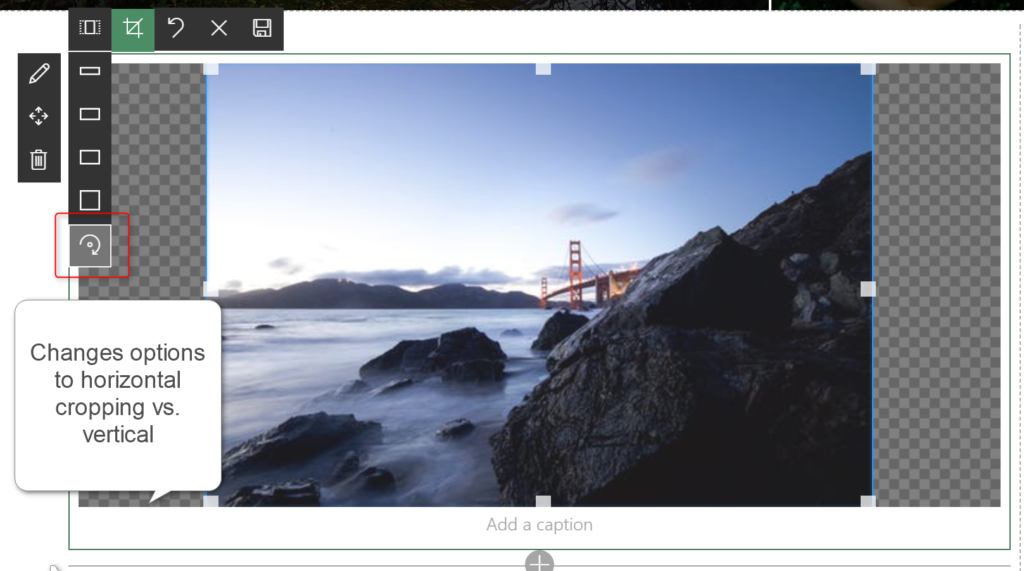Save image with the floppy disk icon
1024x571 pixels.
[262, 28]
